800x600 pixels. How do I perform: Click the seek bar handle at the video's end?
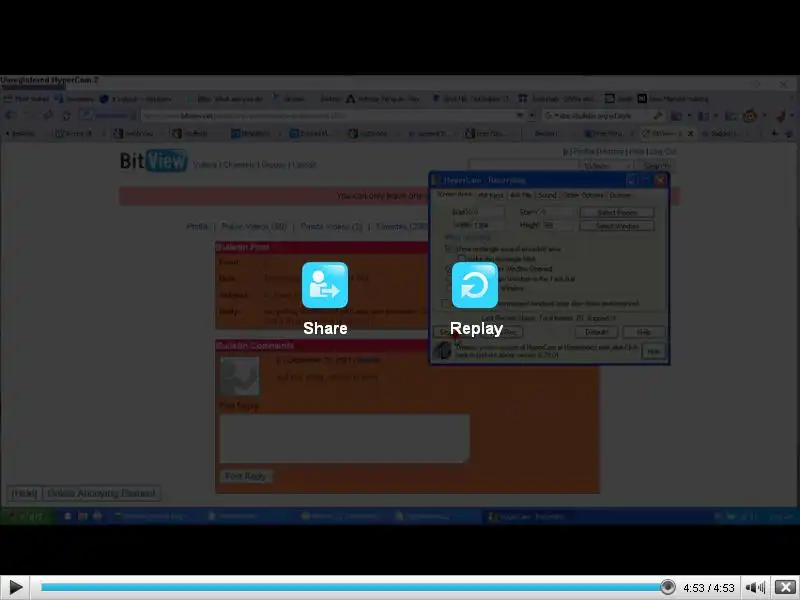(x=667, y=587)
